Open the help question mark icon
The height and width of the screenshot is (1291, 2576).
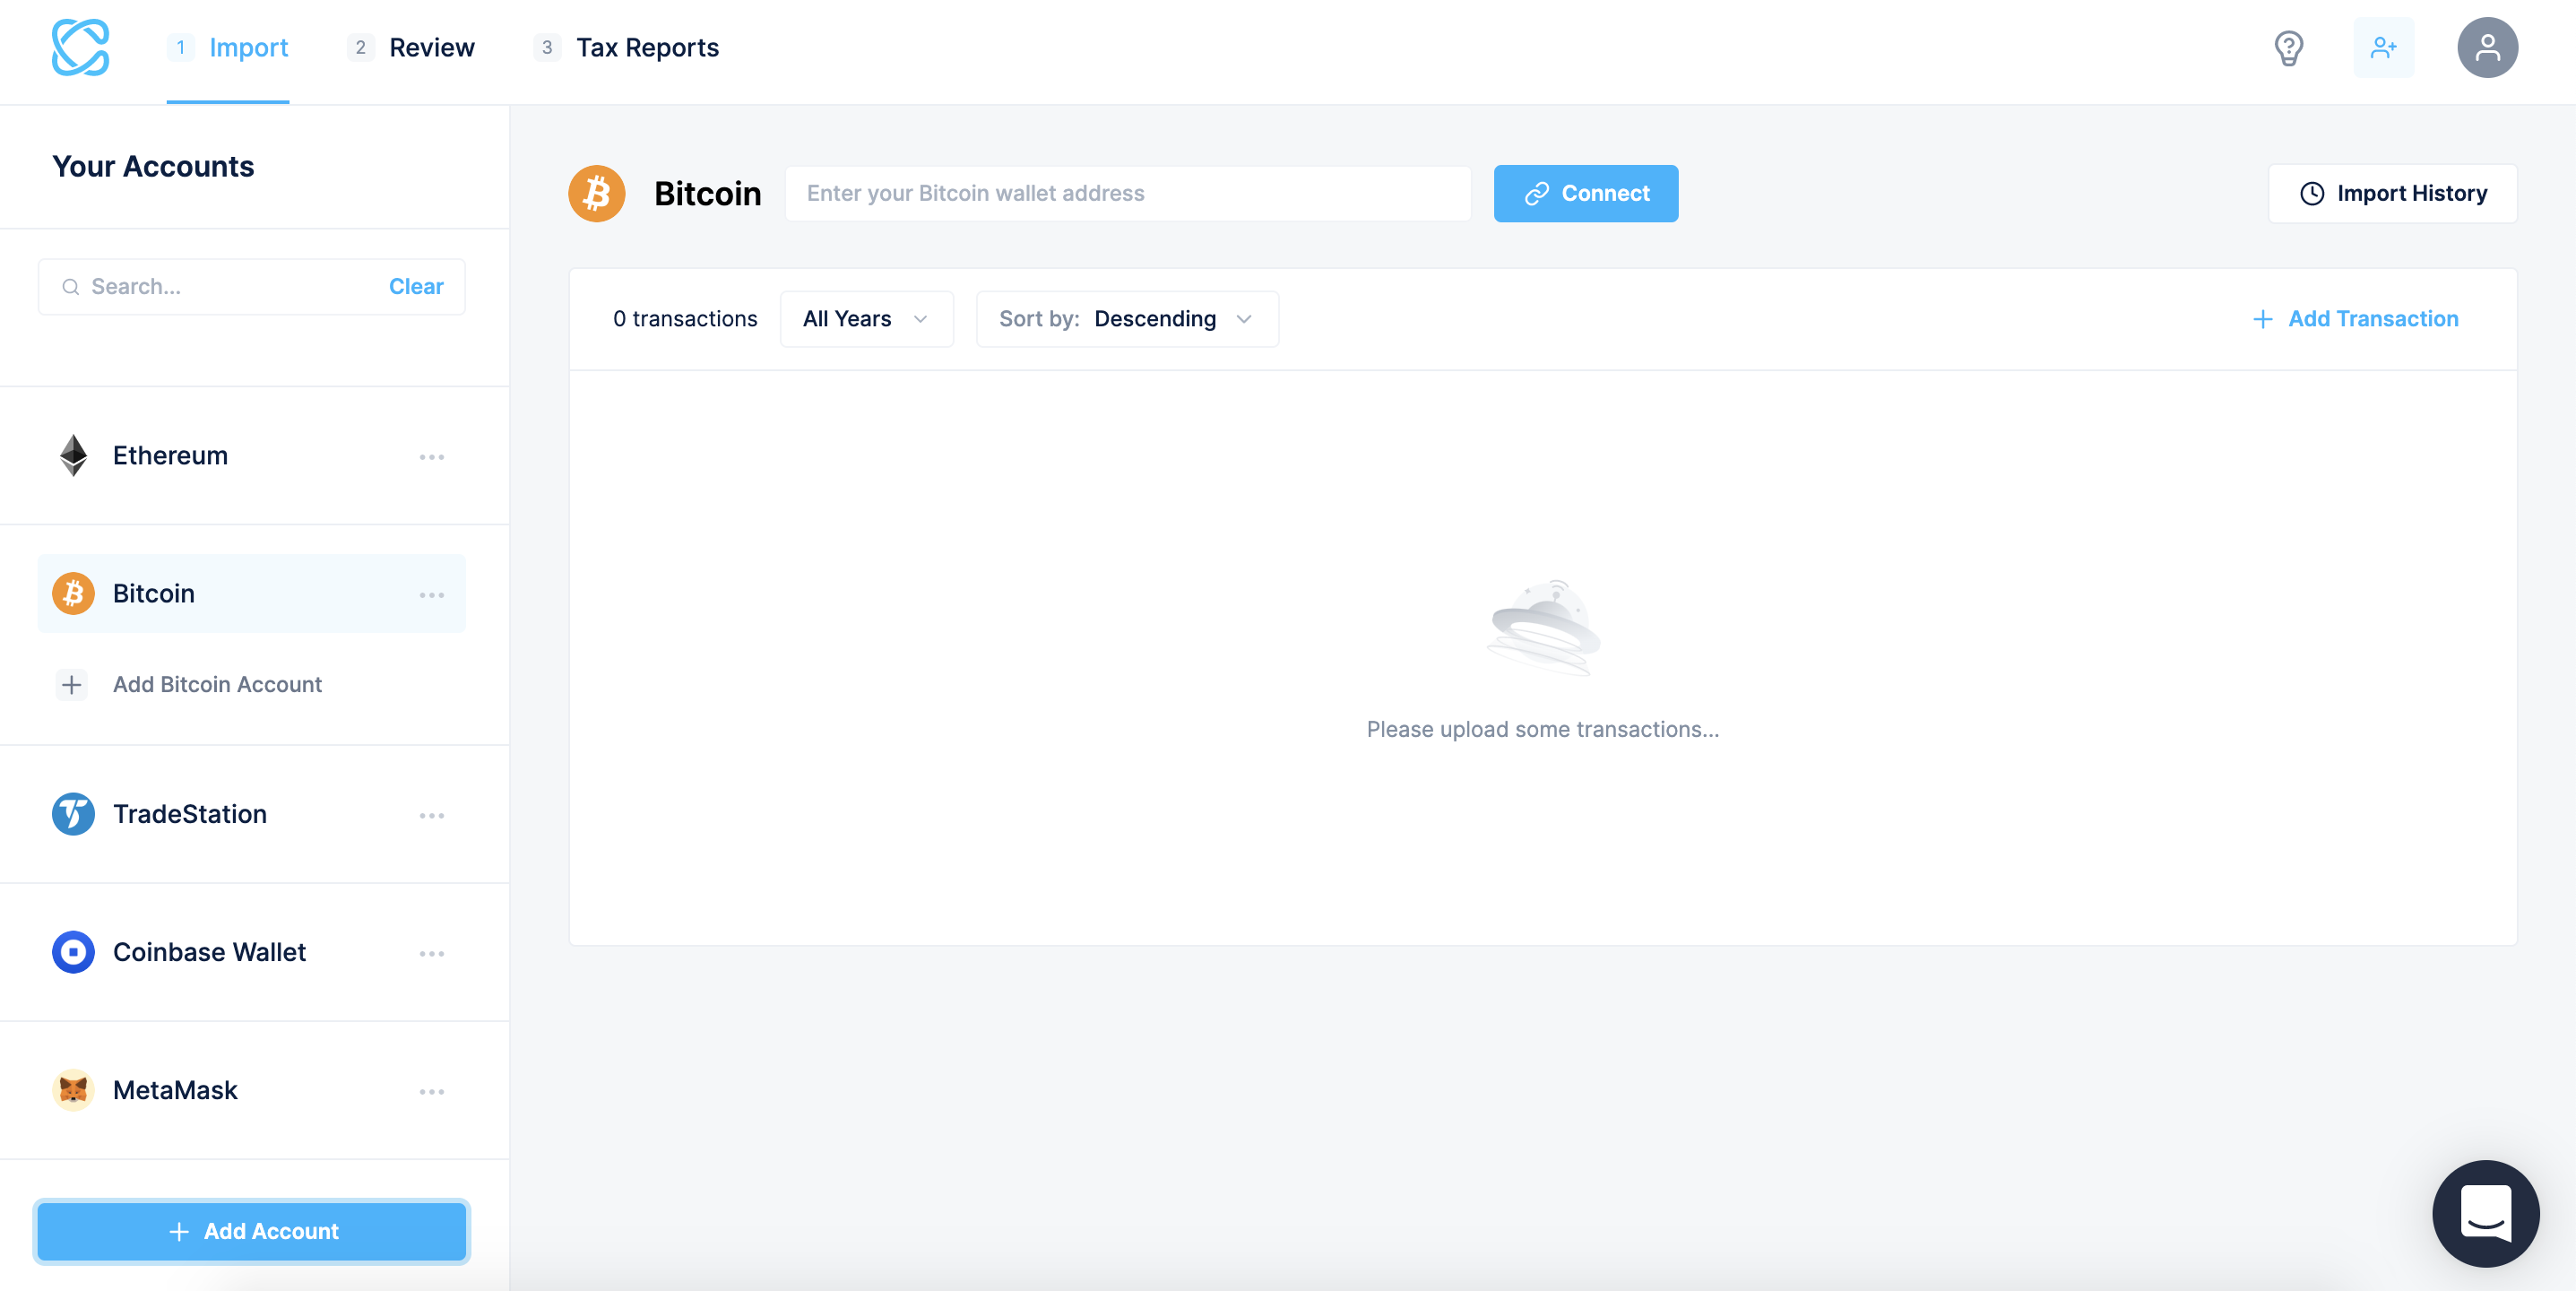tap(2290, 47)
